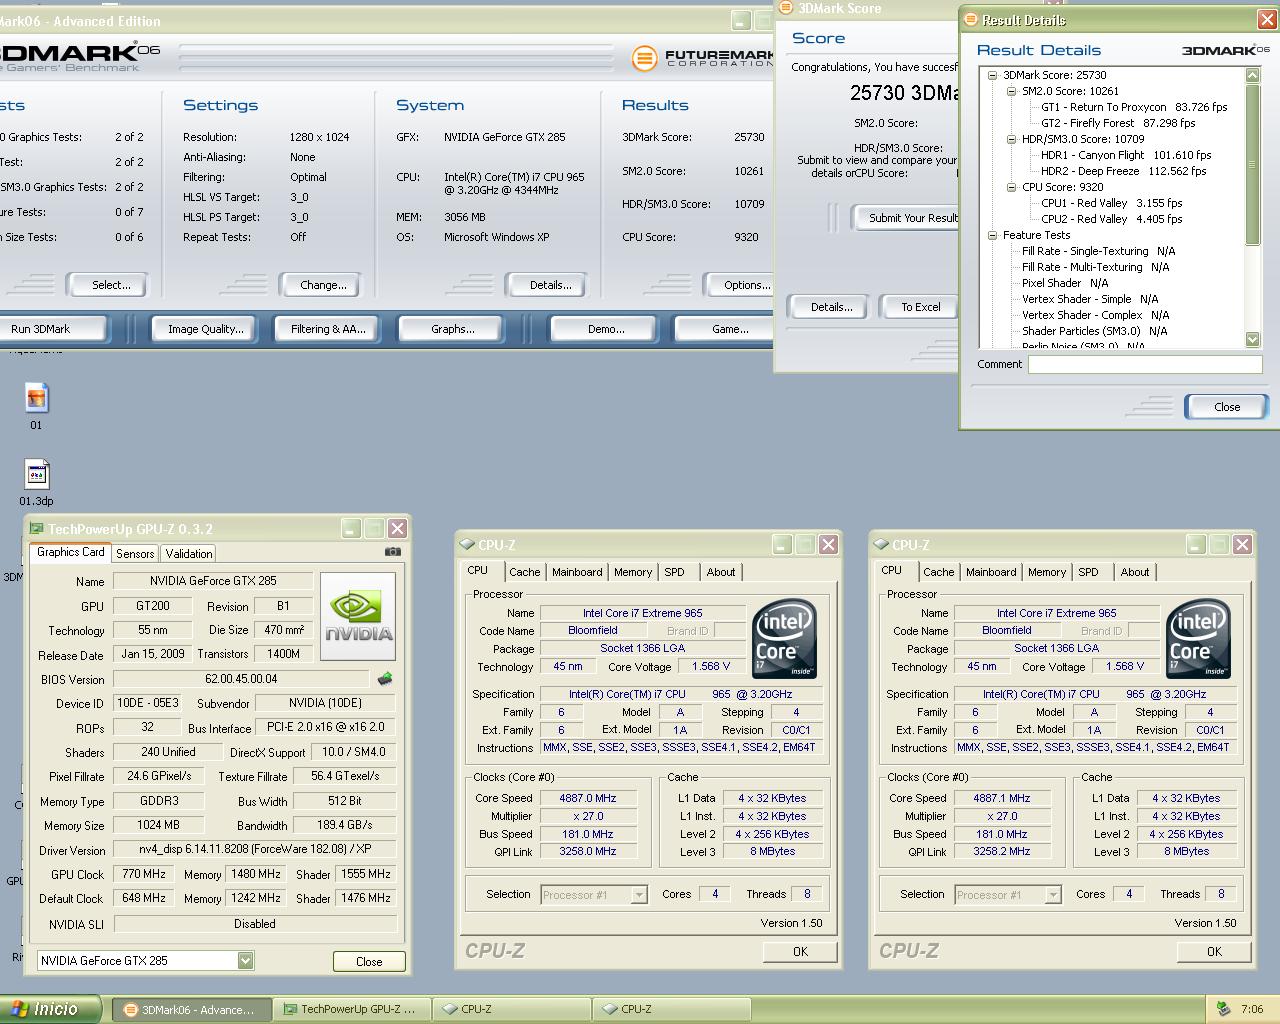Switch to TechPowerUp GPU-Z taskbar button
This screenshot has height=1024, width=1280.
351,1009
